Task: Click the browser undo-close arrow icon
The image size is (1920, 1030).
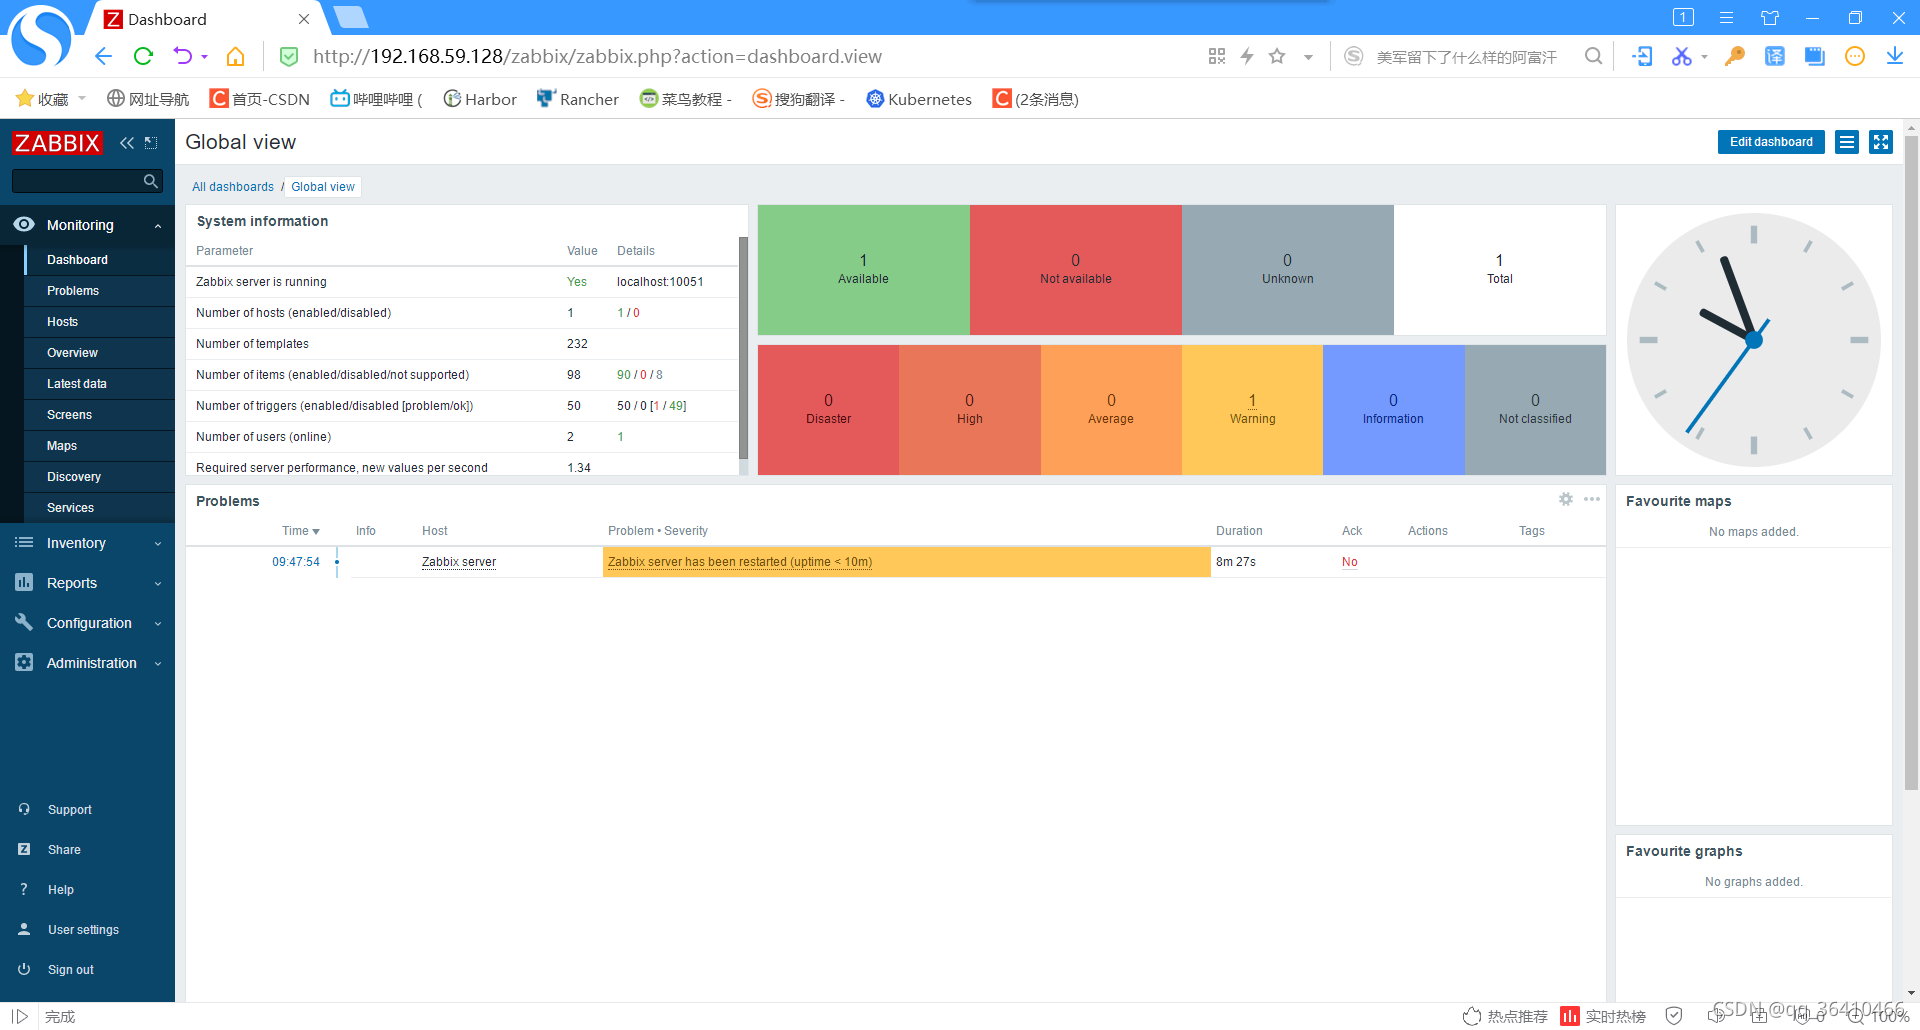Action: point(182,56)
